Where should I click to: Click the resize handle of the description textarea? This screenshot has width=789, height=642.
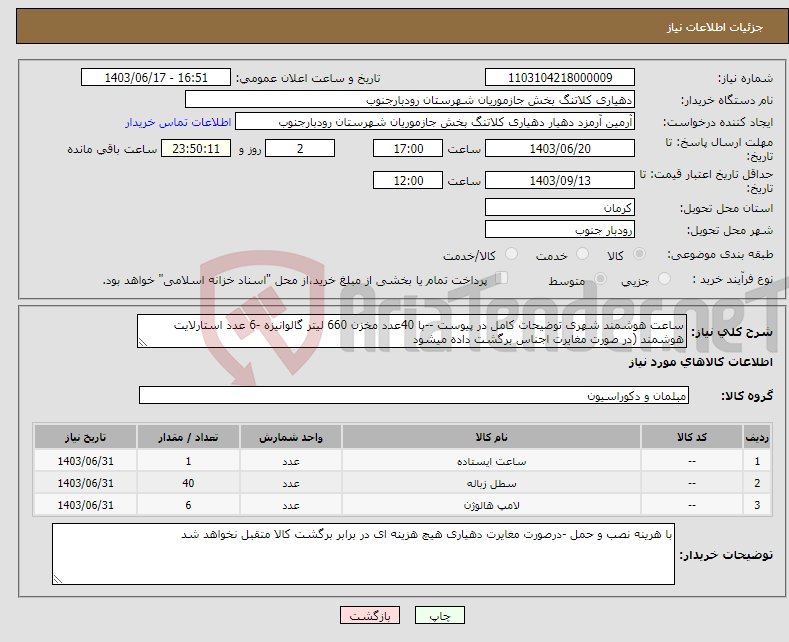pos(143,343)
